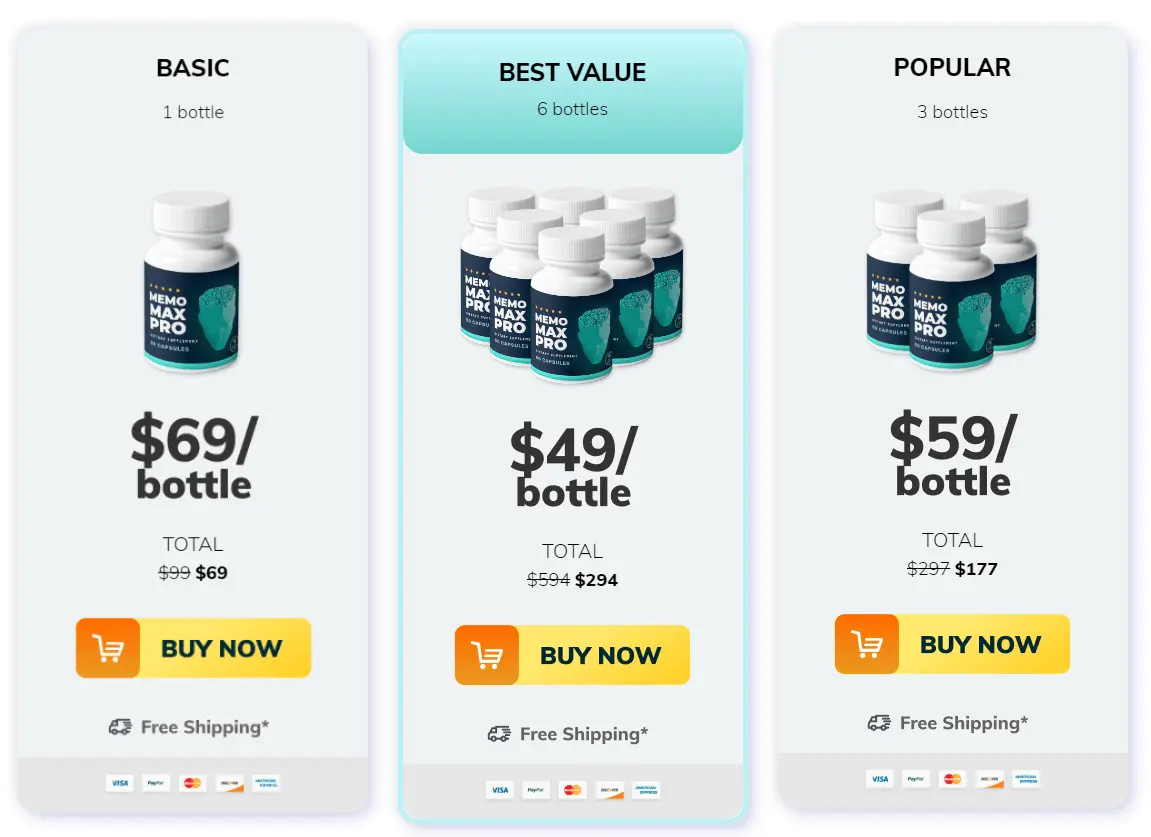Select the Visa payment icon under Basic plan
1151x837 pixels.
[x=119, y=783]
